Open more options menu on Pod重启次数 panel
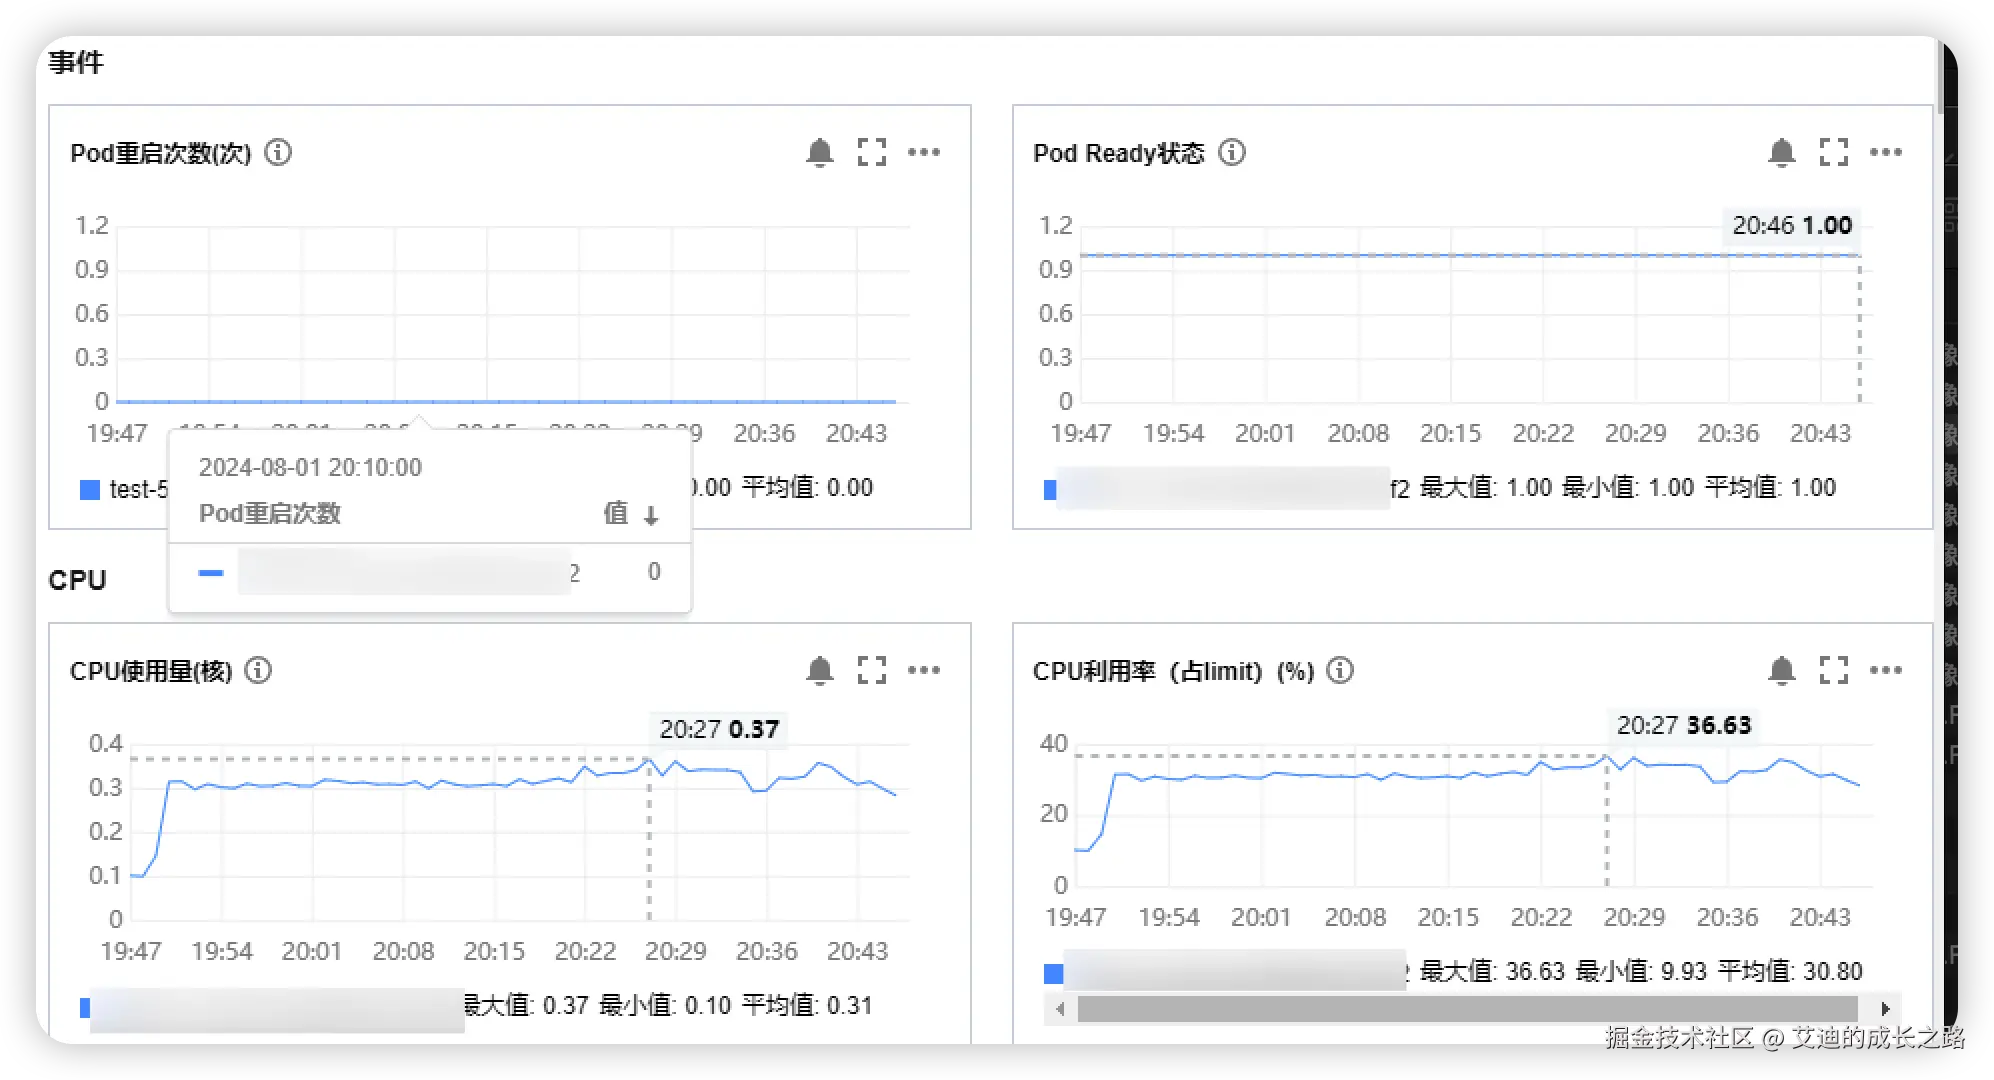This screenshot has width=1994, height=1080. pyautogui.click(x=923, y=153)
